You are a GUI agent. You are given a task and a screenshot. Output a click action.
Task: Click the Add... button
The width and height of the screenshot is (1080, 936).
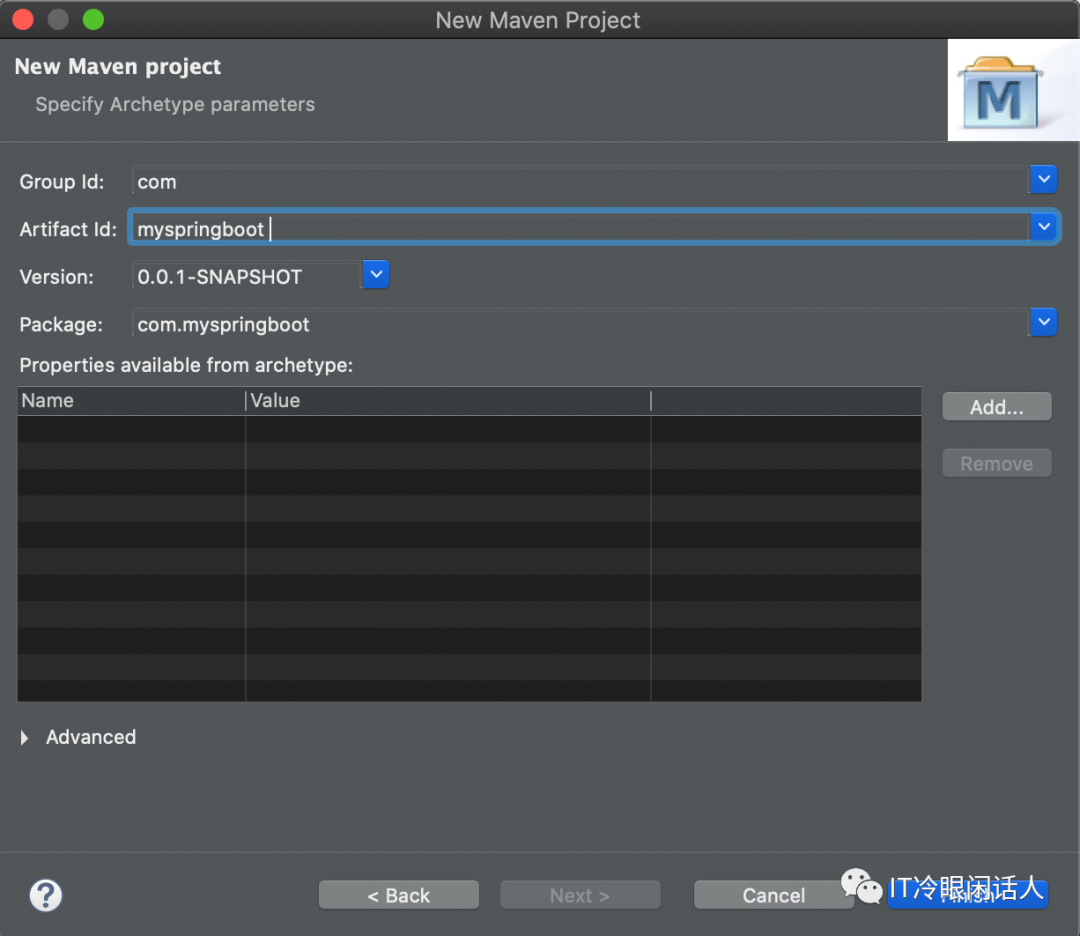(x=997, y=407)
